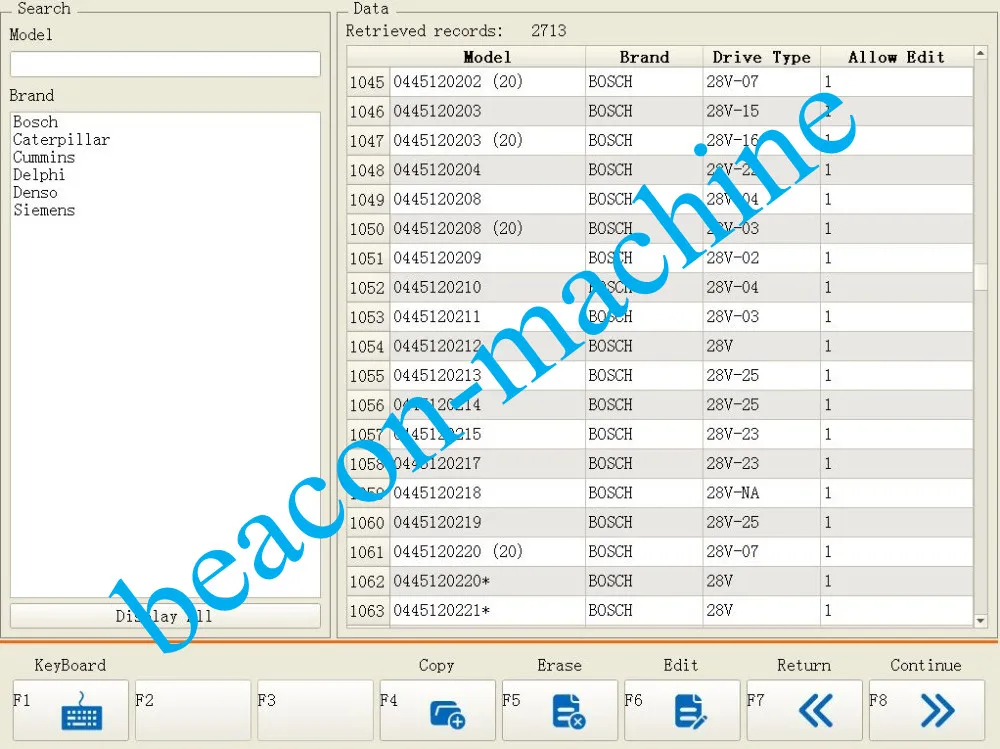
Task: Select row 1050 model 0445120208 (20)
Action: (660, 228)
